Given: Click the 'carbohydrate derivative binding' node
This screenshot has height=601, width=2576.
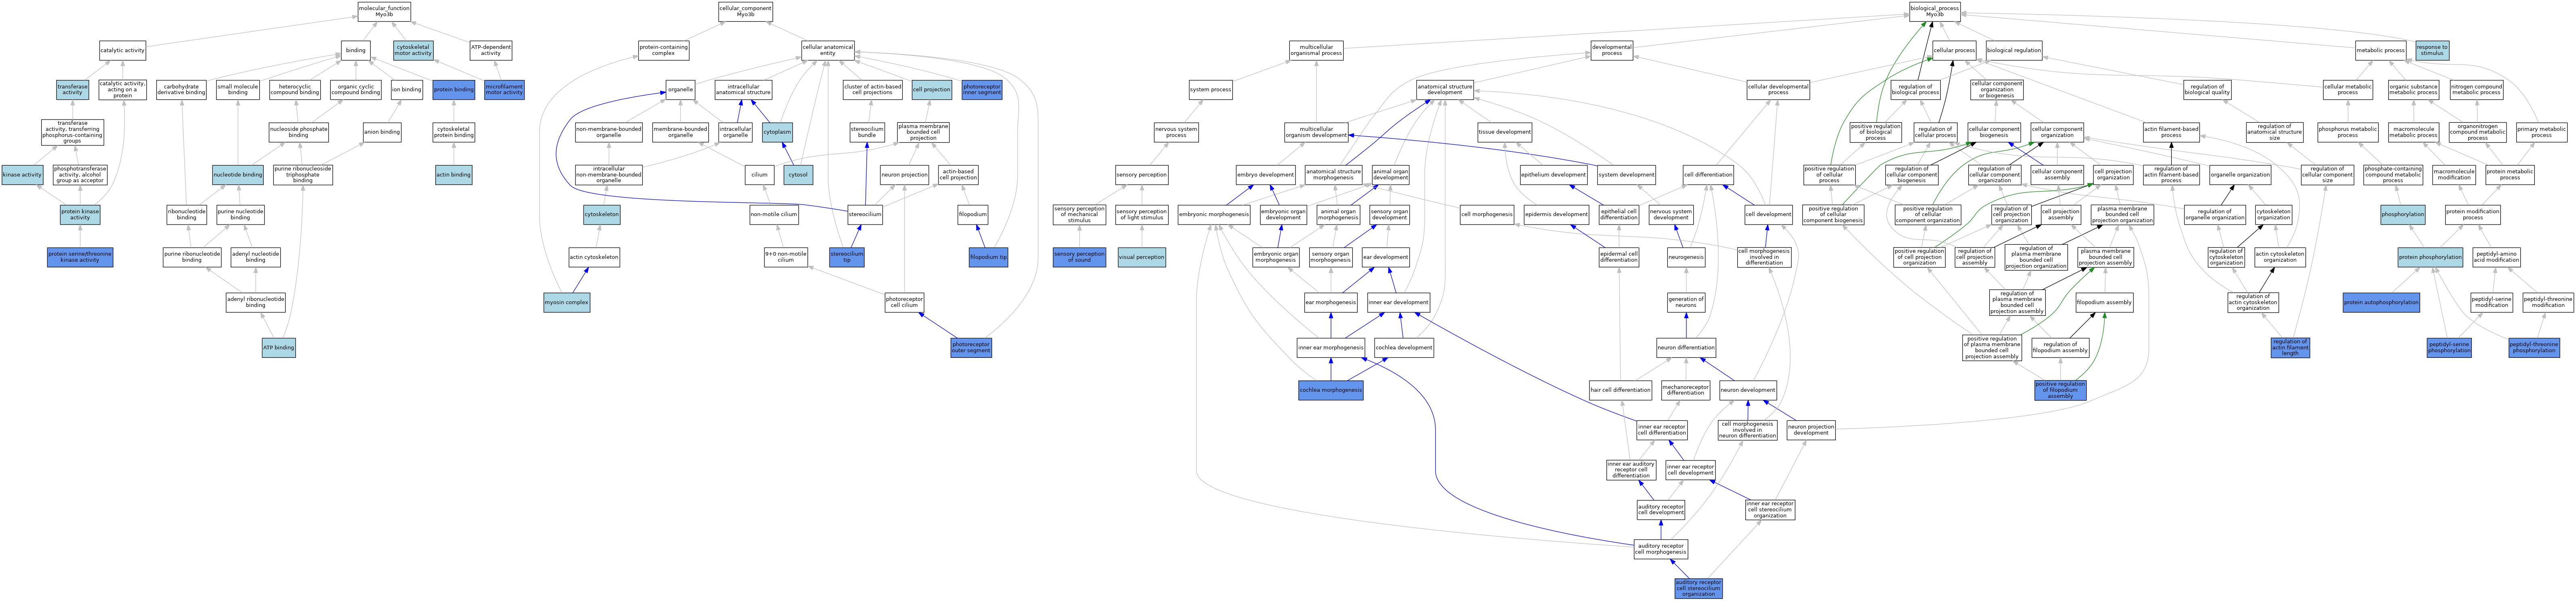Looking at the screenshot, I should coord(181,90).
